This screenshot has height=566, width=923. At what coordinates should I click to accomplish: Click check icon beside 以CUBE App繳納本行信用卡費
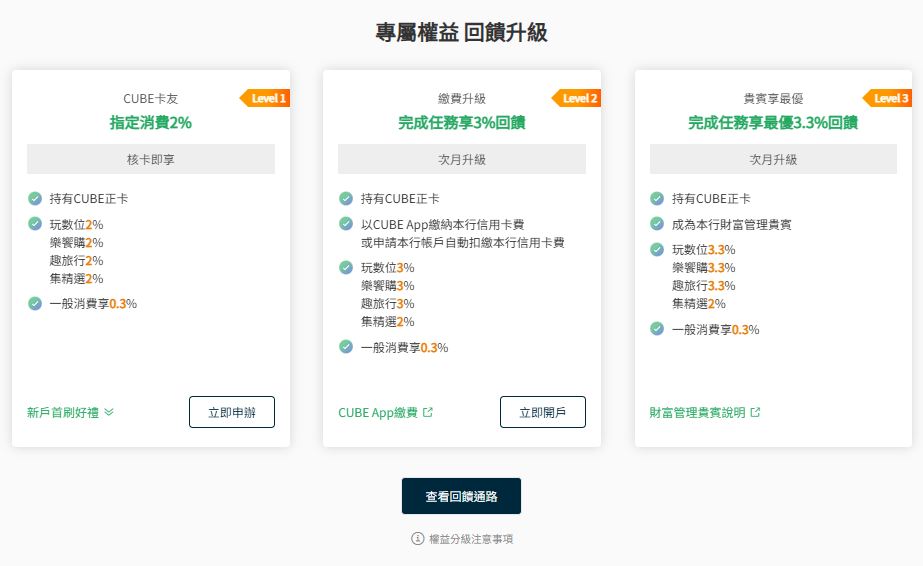tap(346, 224)
